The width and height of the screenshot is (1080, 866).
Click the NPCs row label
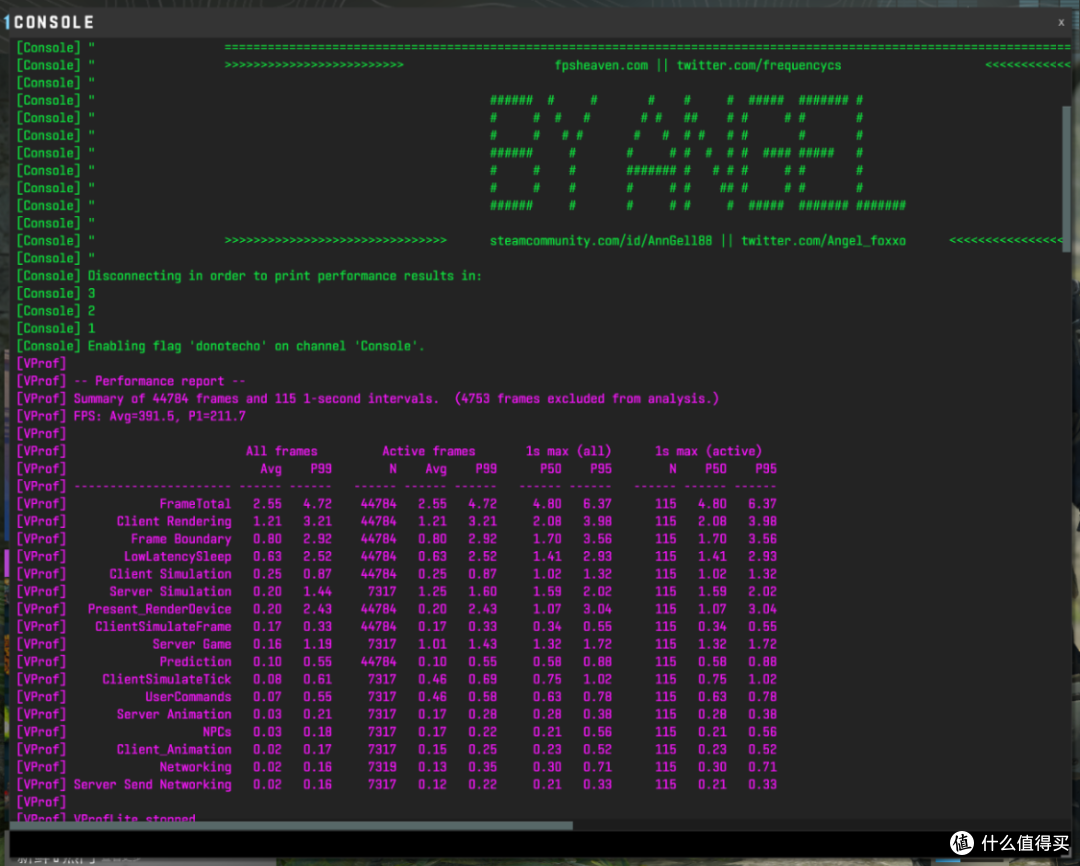pos(216,732)
